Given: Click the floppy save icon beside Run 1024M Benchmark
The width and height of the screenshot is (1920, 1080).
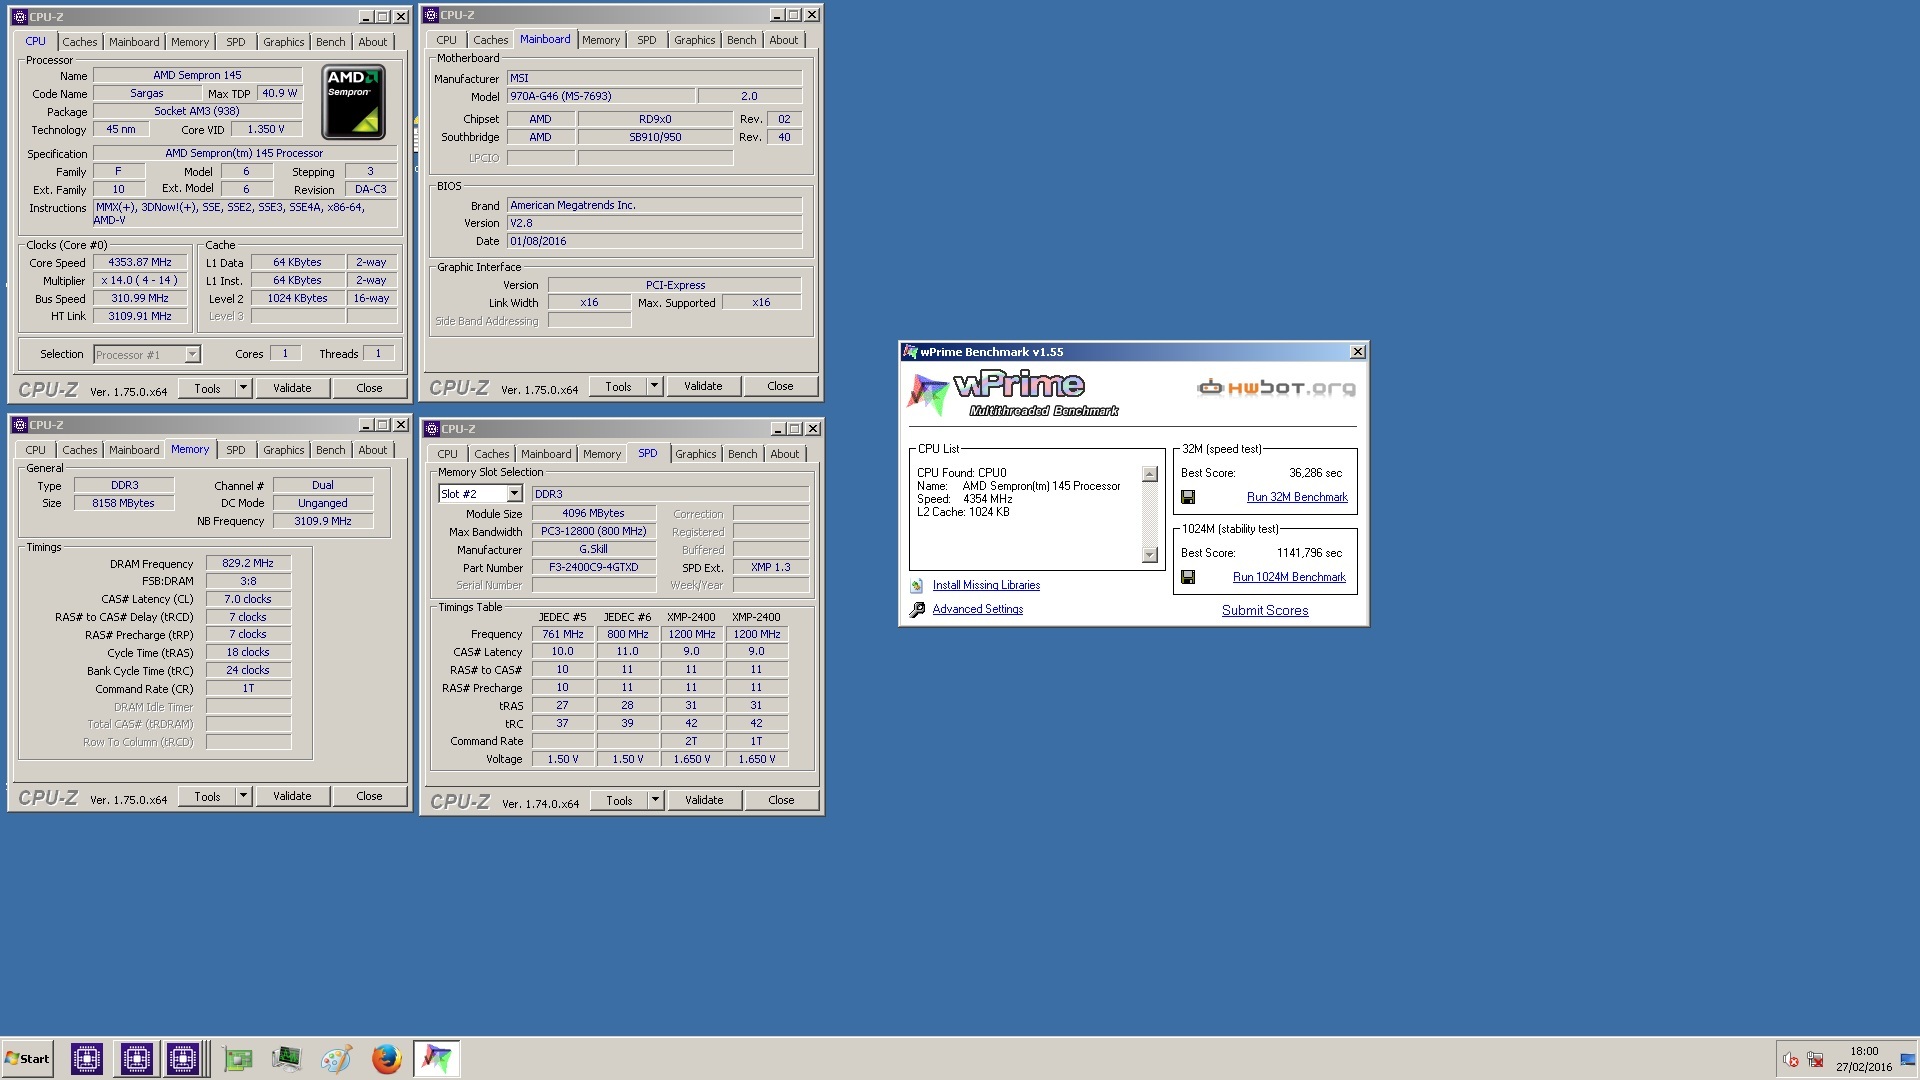Looking at the screenshot, I should [1188, 577].
